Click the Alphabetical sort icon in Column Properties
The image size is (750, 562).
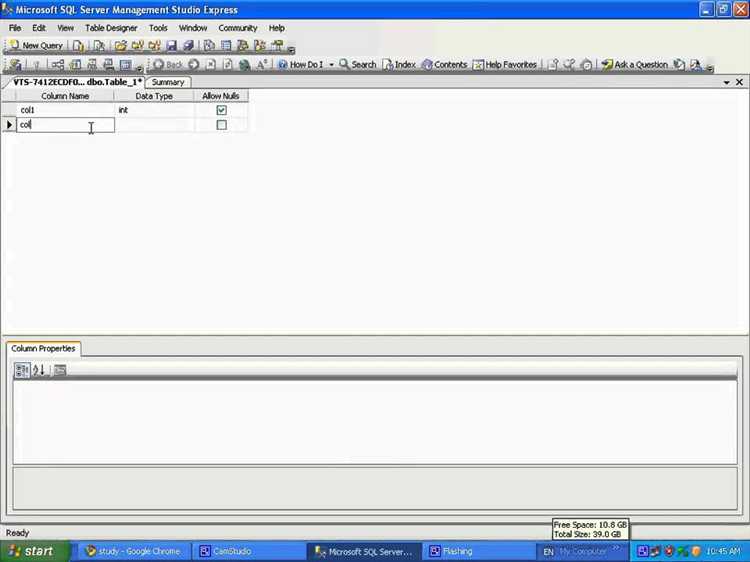coord(39,370)
